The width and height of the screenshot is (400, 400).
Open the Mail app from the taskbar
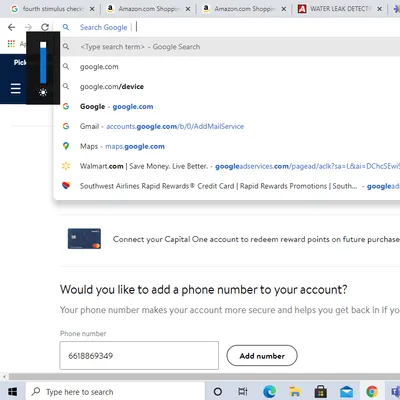(346, 392)
